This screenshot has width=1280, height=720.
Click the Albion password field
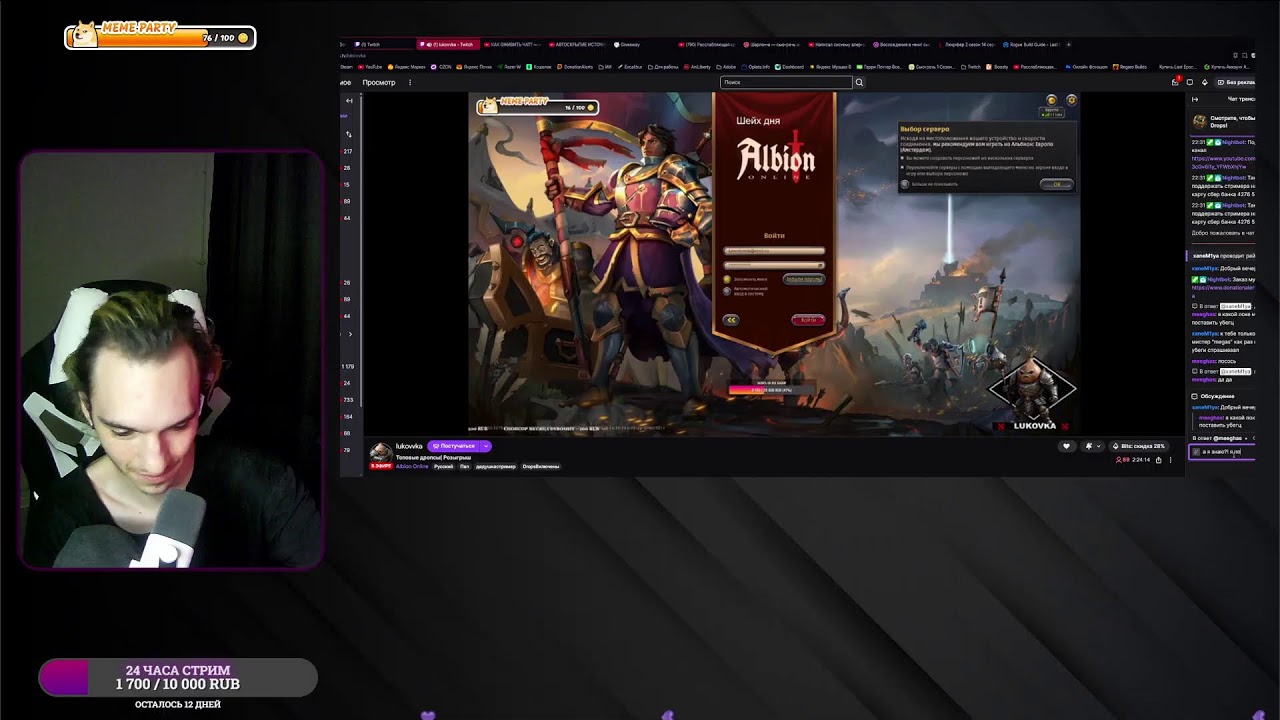(774, 265)
